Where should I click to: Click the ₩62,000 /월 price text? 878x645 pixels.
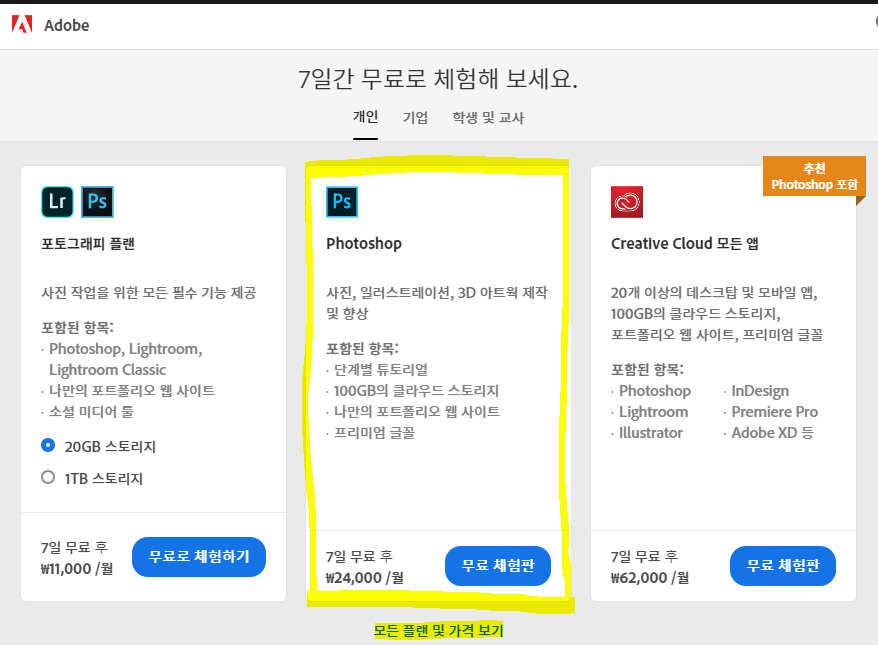coord(650,578)
